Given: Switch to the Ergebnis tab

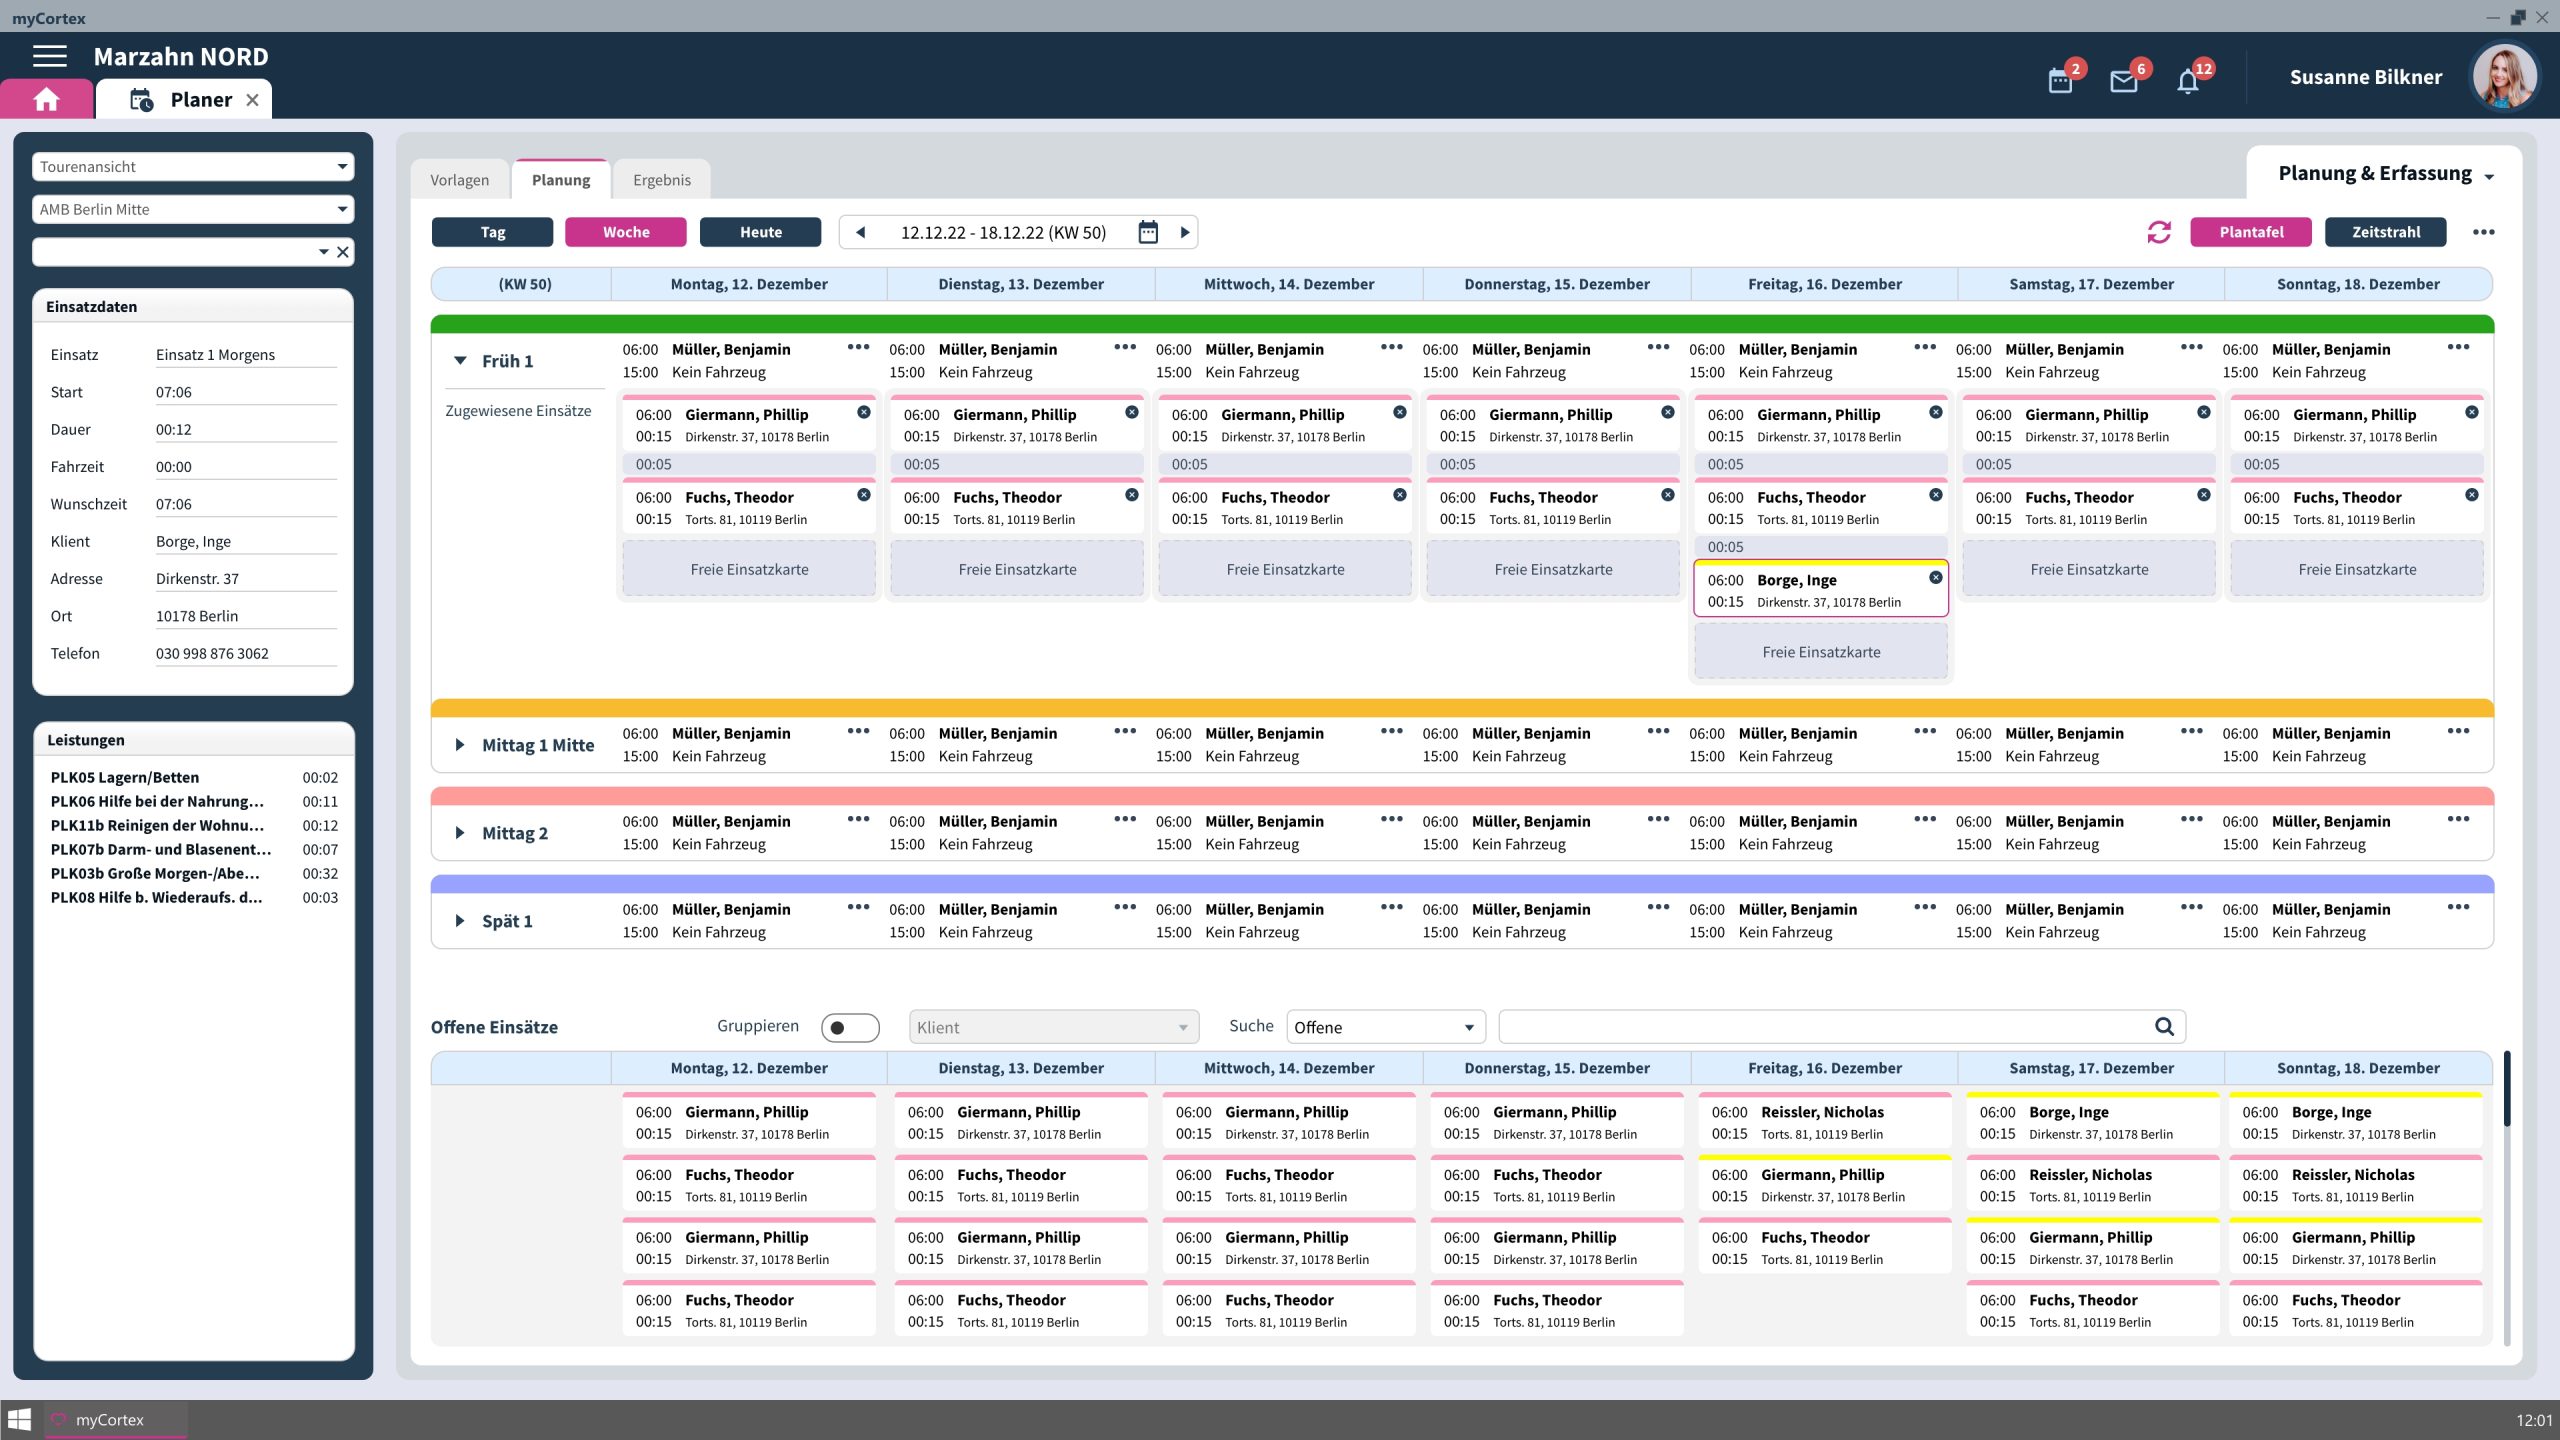Looking at the screenshot, I should 661,180.
